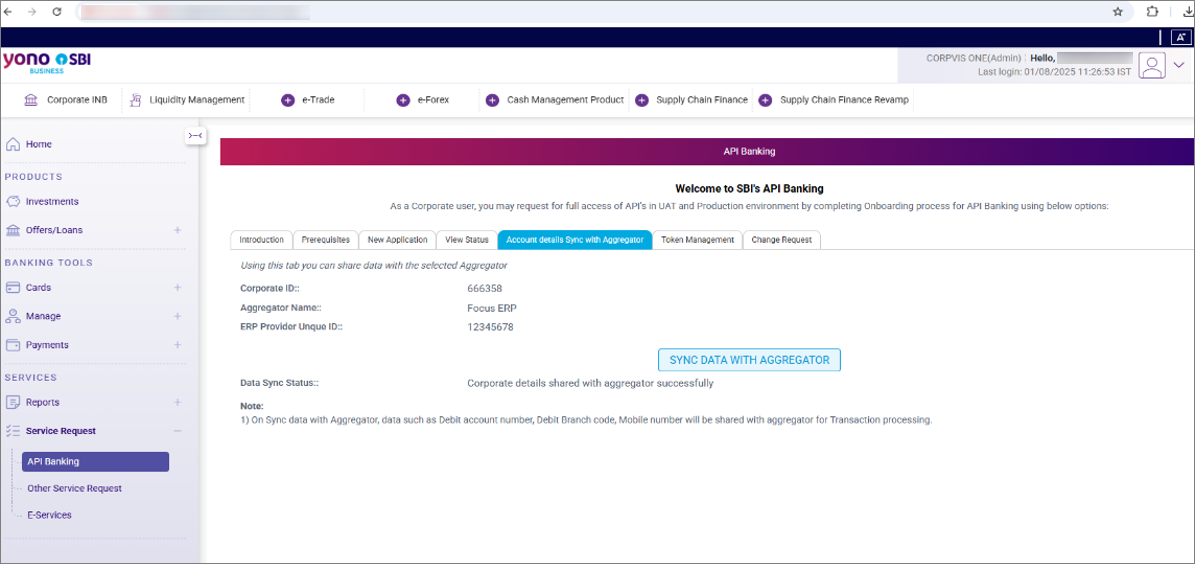
Task: Expand Cards with plus sign
Action: 177,287
